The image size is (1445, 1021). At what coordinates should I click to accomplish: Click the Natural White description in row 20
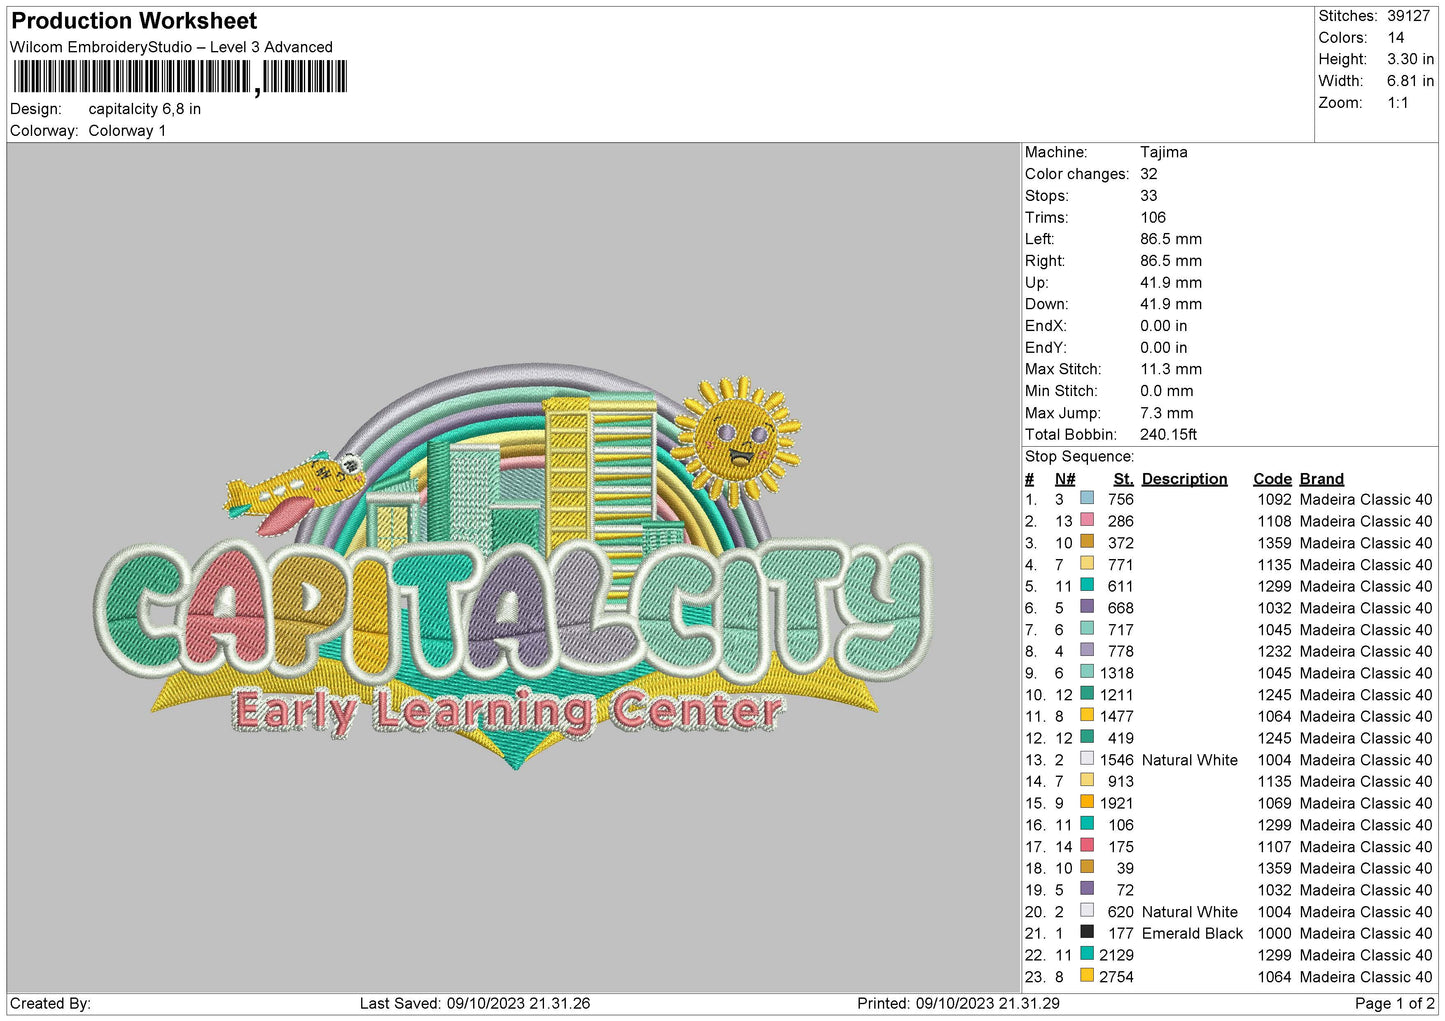point(1190,912)
